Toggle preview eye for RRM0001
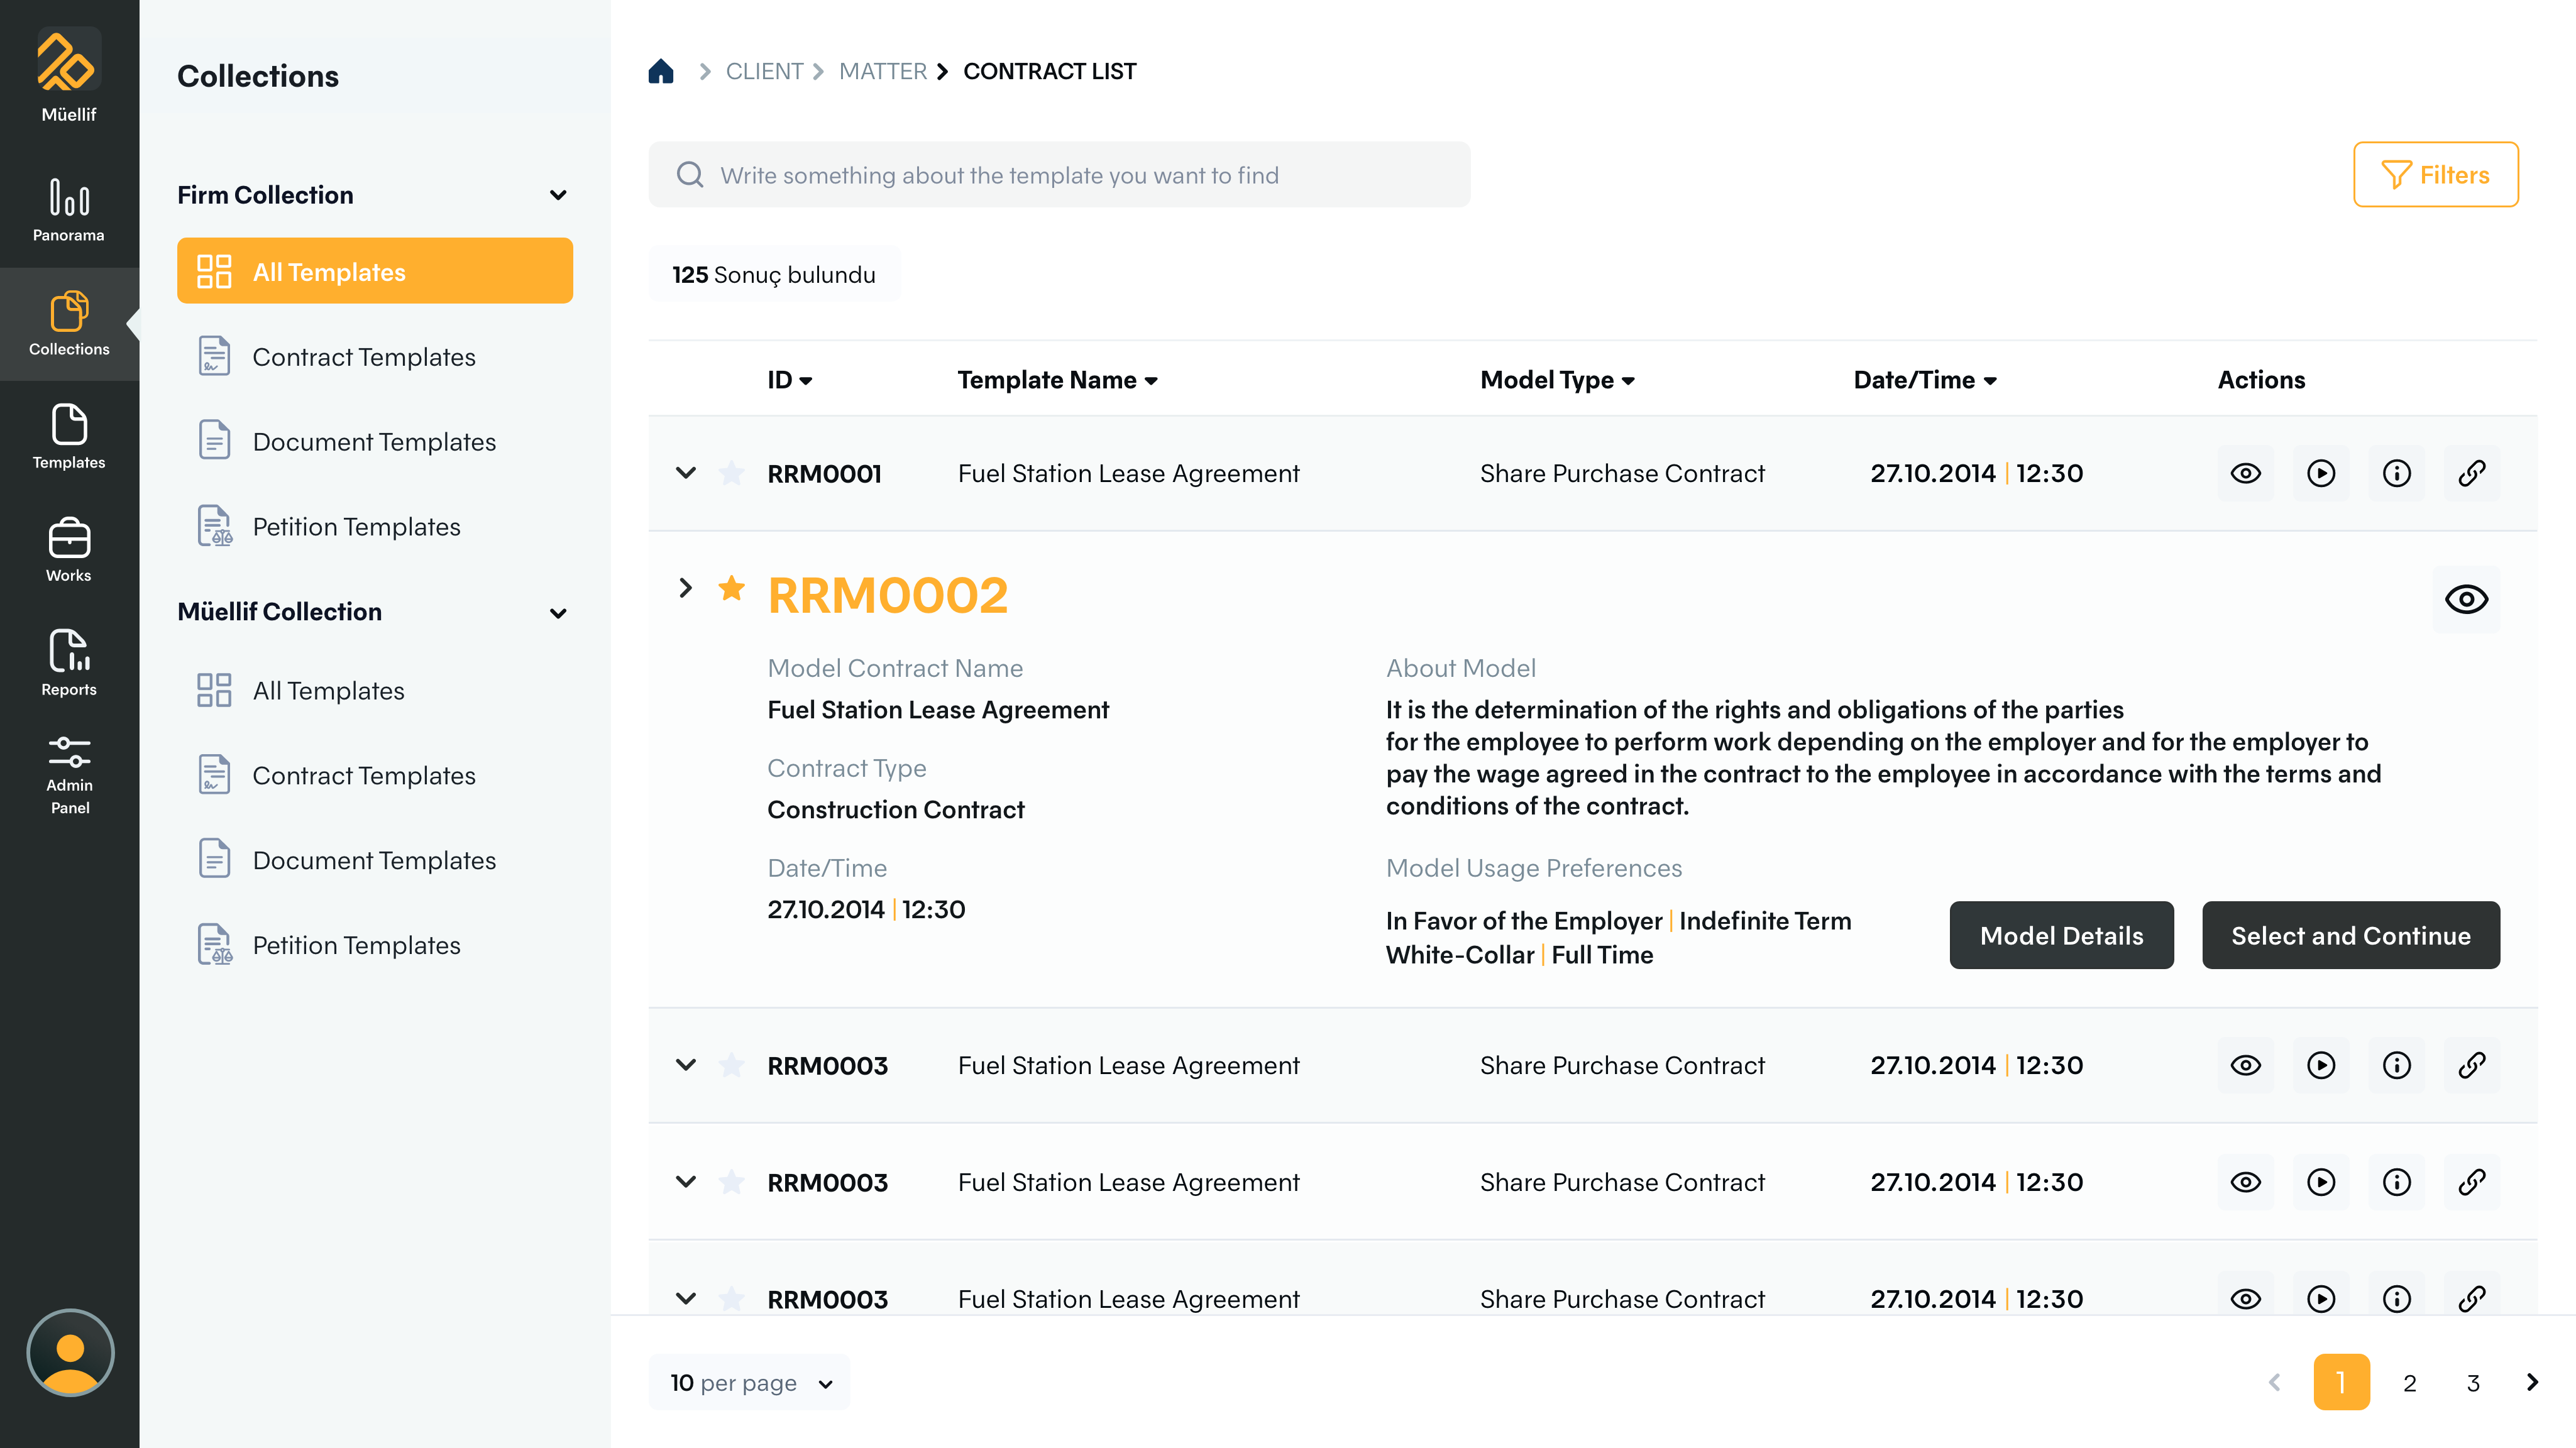Viewport: 2576px width, 1448px height. (2246, 473)
